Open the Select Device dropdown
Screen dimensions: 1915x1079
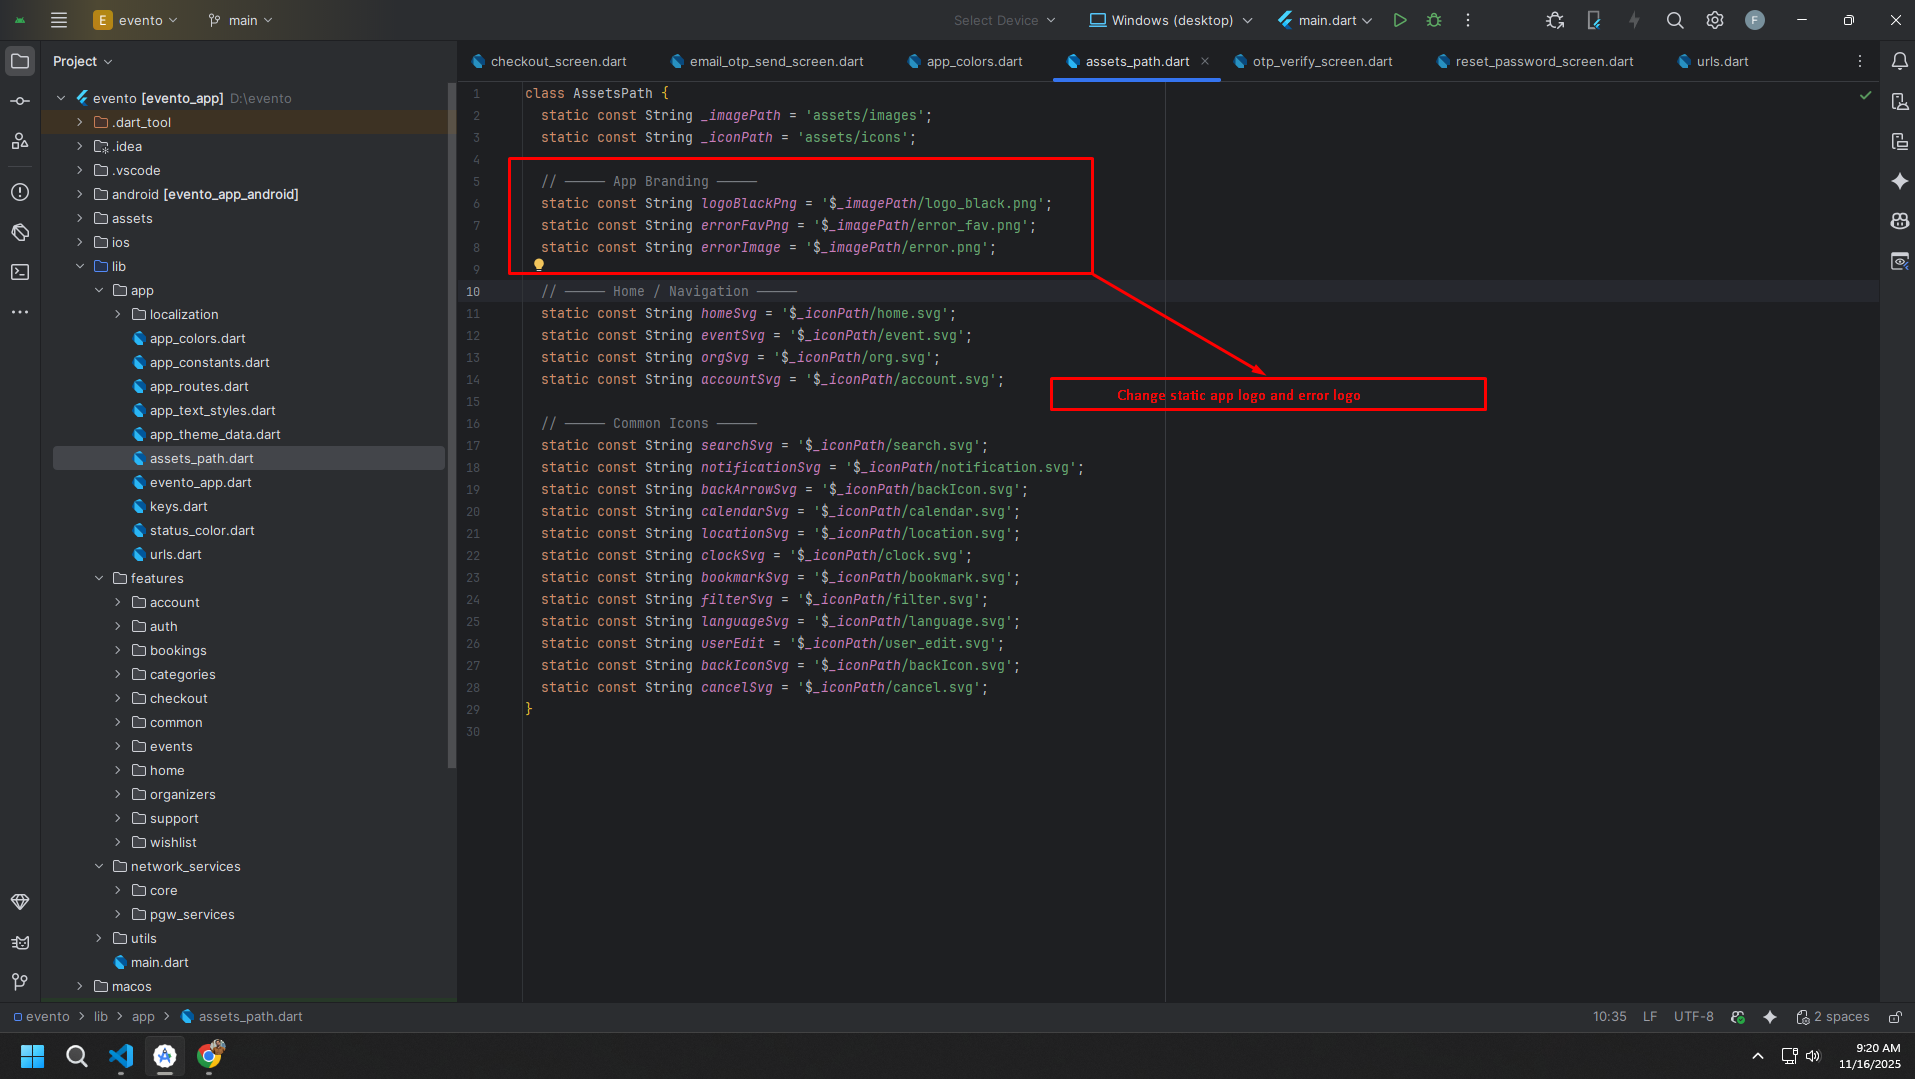click(1004, 20)
